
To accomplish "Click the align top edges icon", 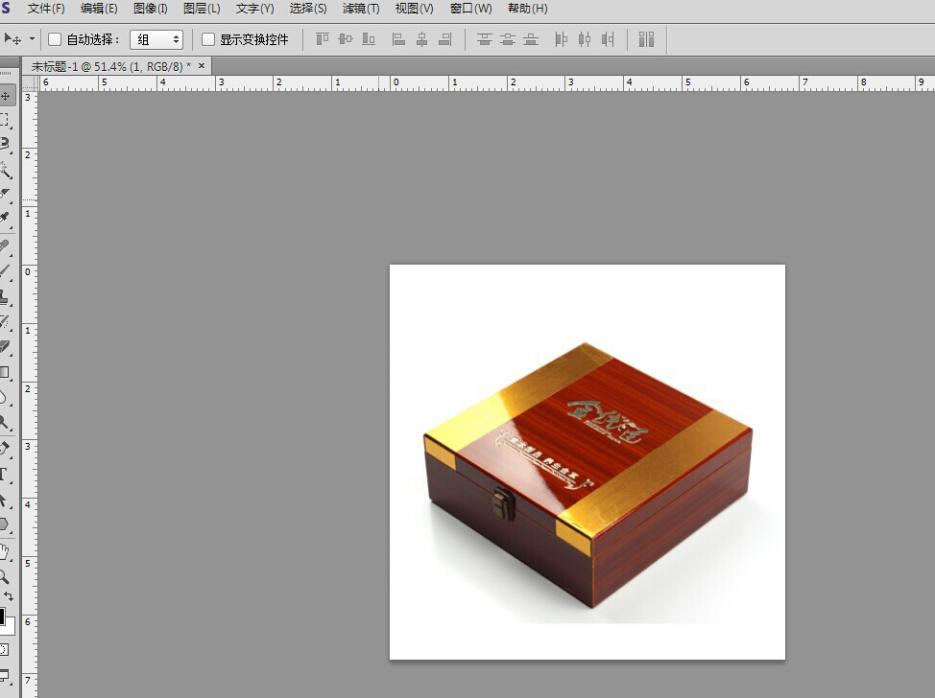I will click(x=322, y=39).
